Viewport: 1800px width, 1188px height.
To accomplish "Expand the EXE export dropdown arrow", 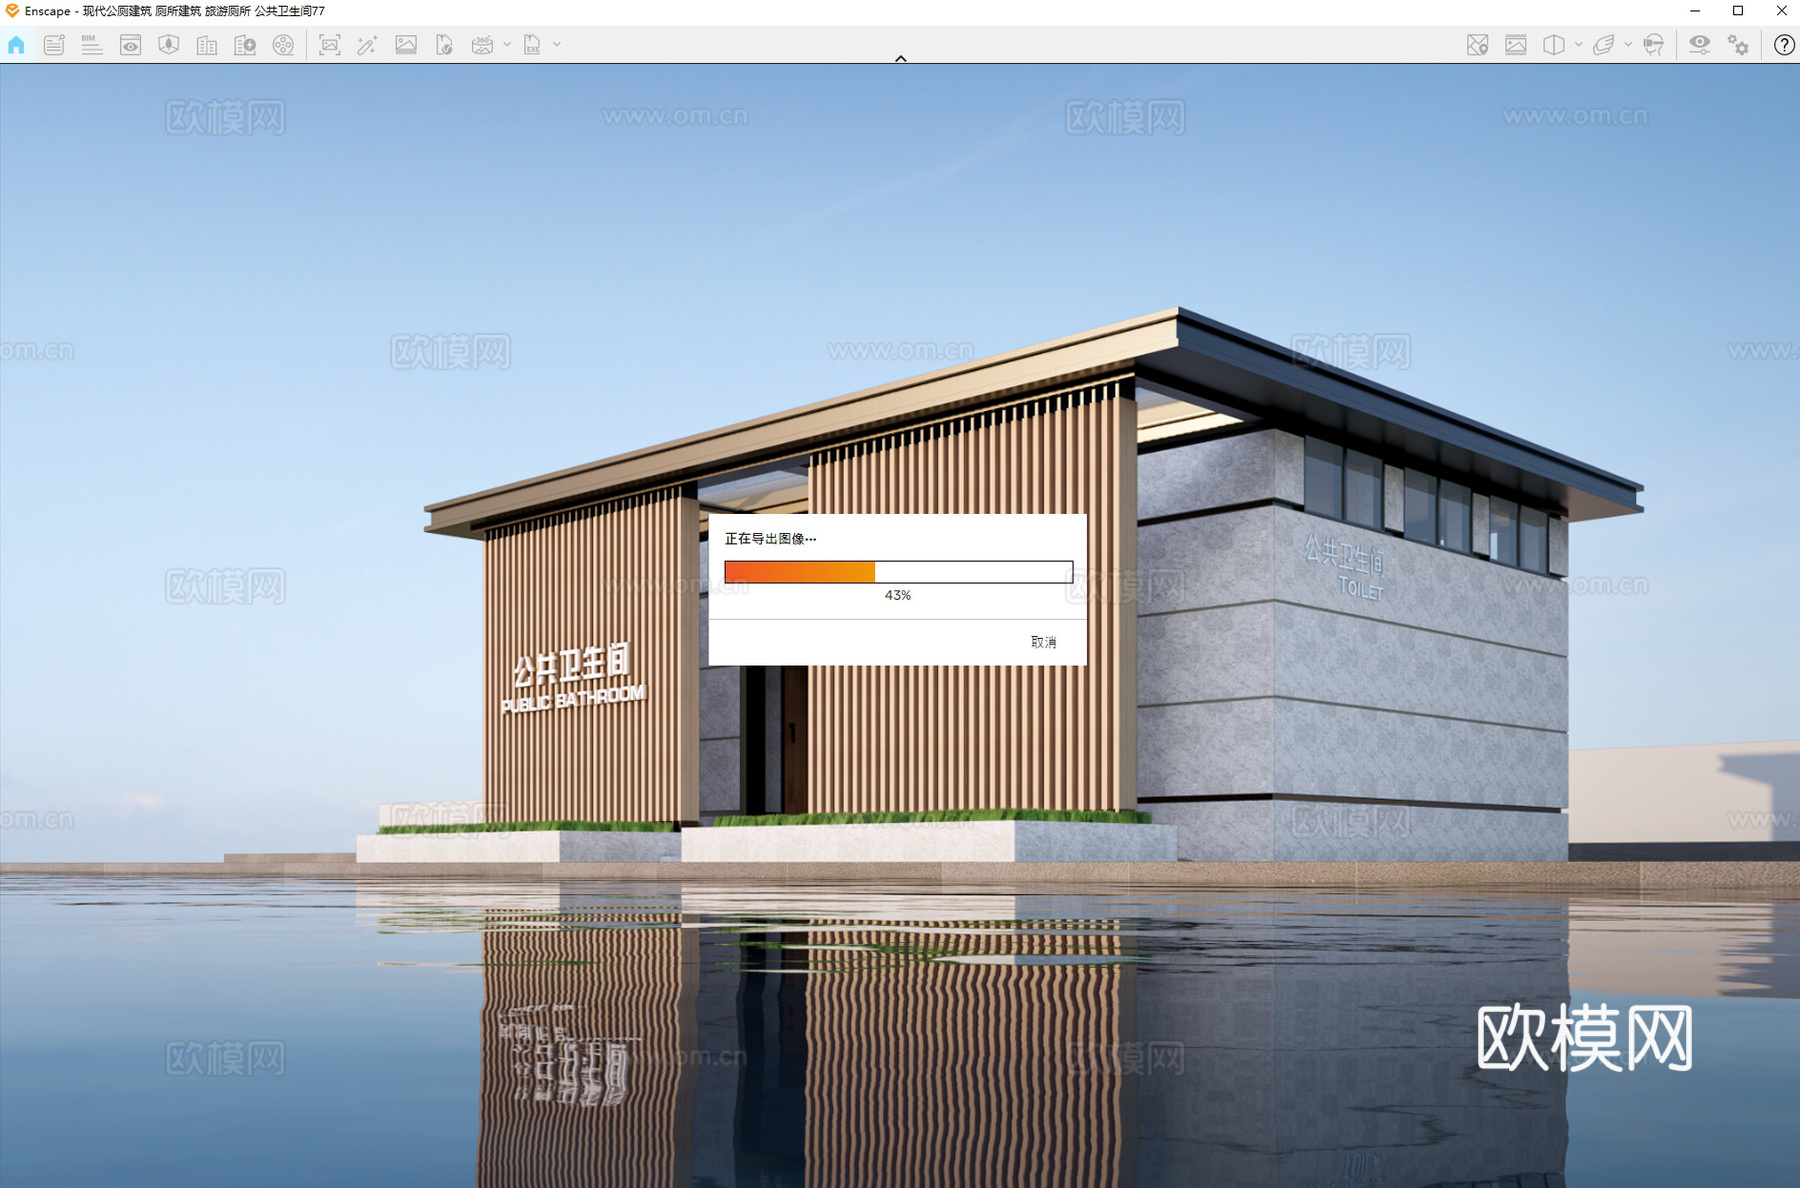I will pos(557,45).
